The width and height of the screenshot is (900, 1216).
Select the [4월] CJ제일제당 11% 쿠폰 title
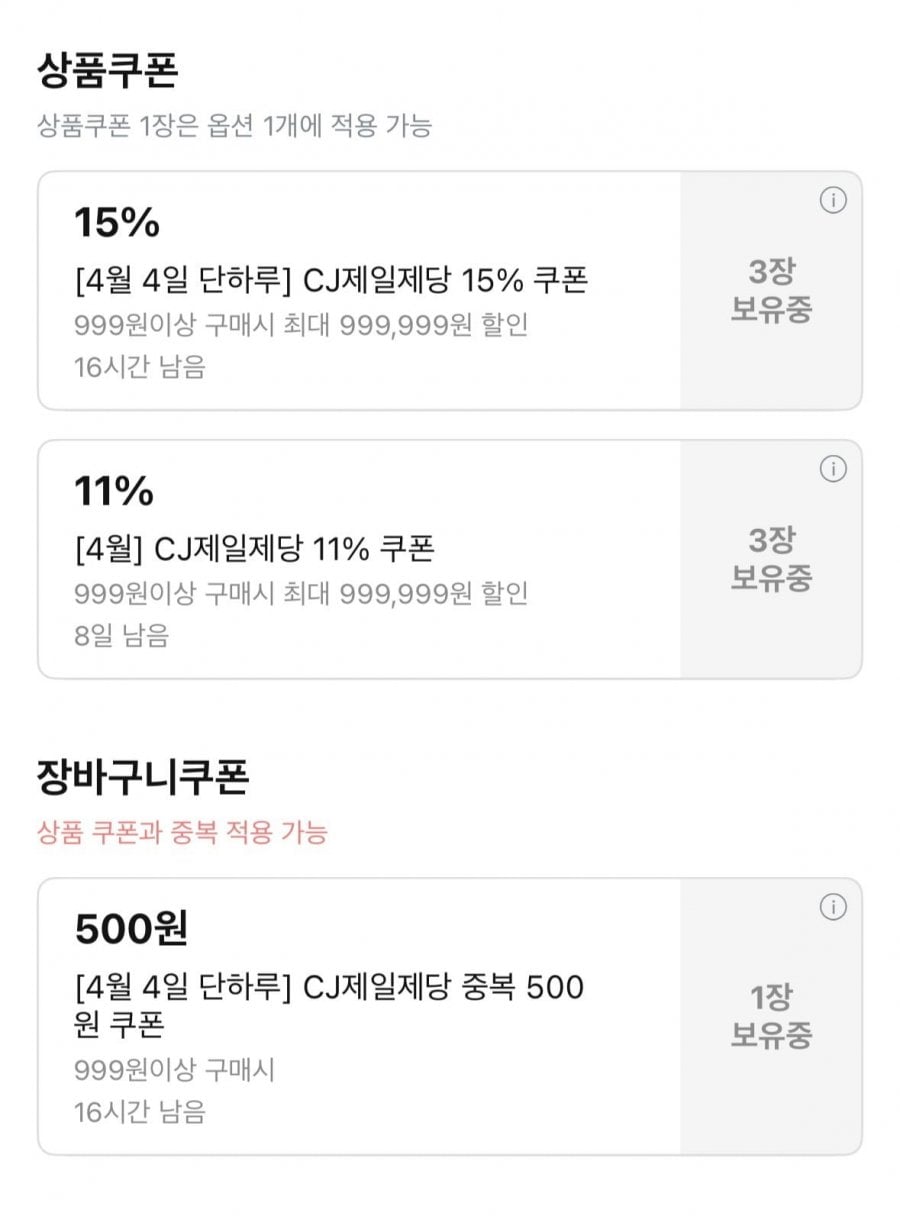(254, 549)
